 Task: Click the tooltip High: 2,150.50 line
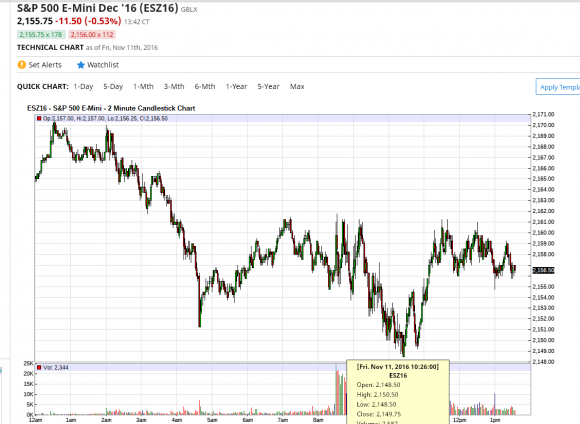click(x=377, y=395)
